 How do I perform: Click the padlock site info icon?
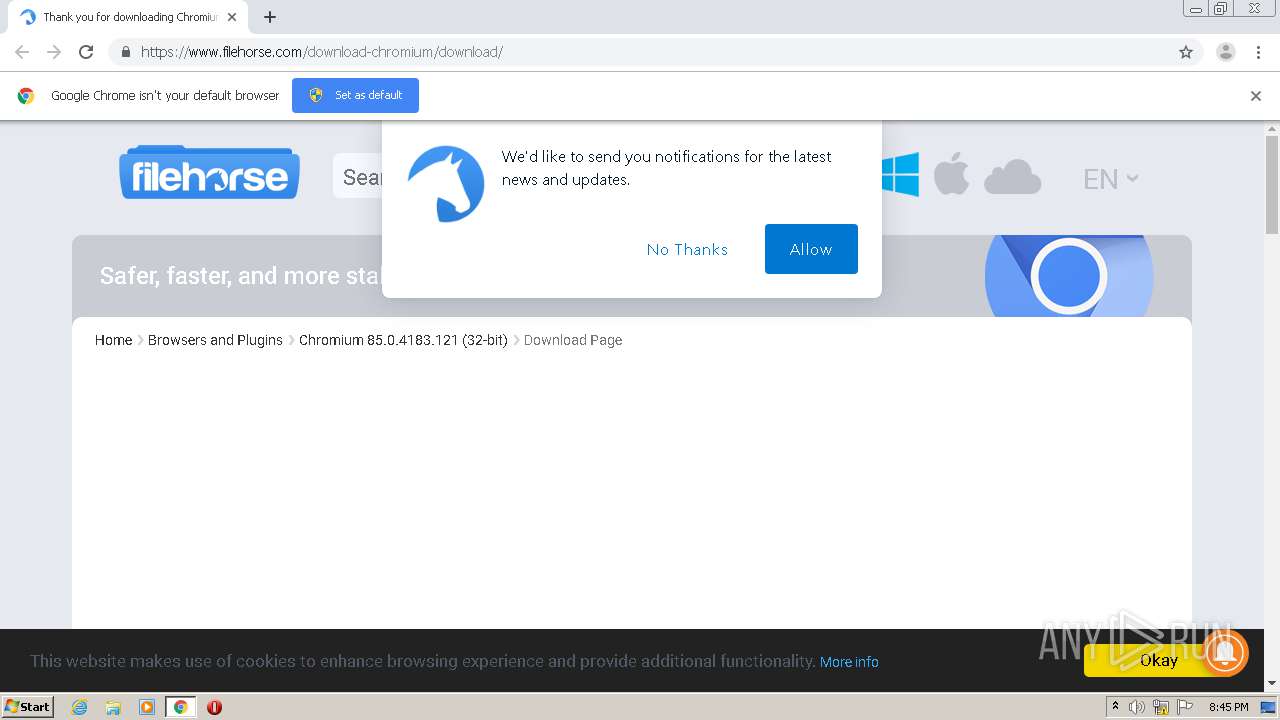126,52
